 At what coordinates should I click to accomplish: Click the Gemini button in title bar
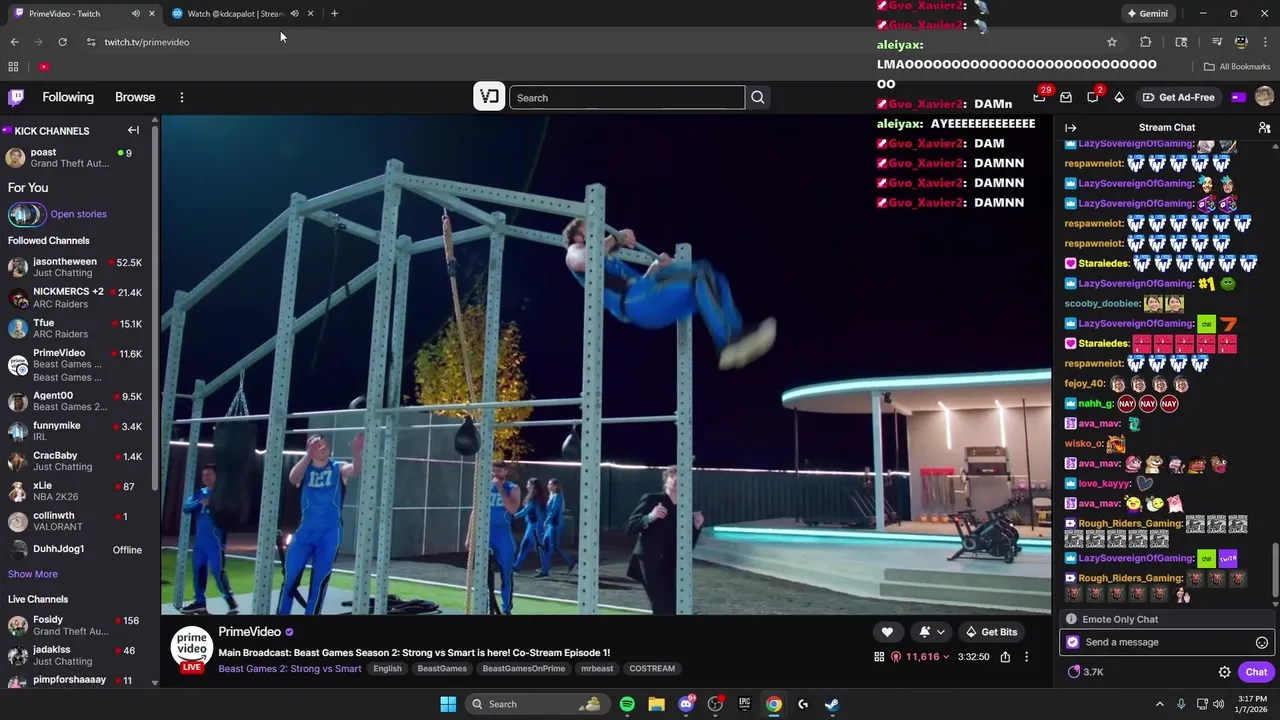coord(1146,14)
